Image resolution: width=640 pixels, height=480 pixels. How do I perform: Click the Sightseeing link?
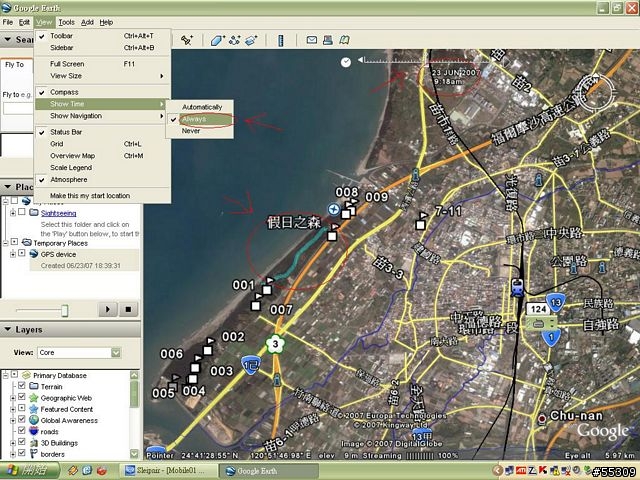pyautogui.click(x=58, y=213)
